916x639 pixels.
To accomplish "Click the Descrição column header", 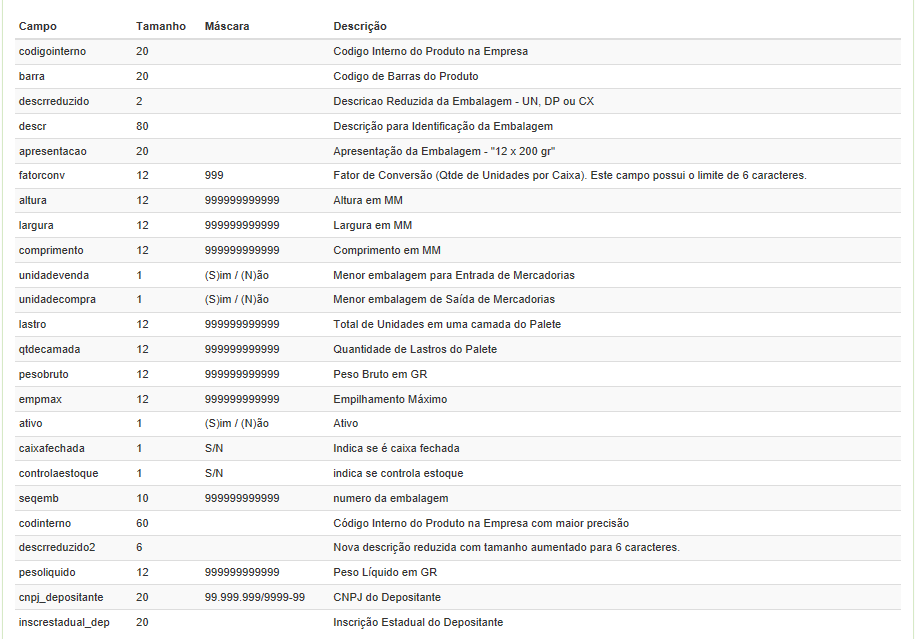I will coord(360,26).
